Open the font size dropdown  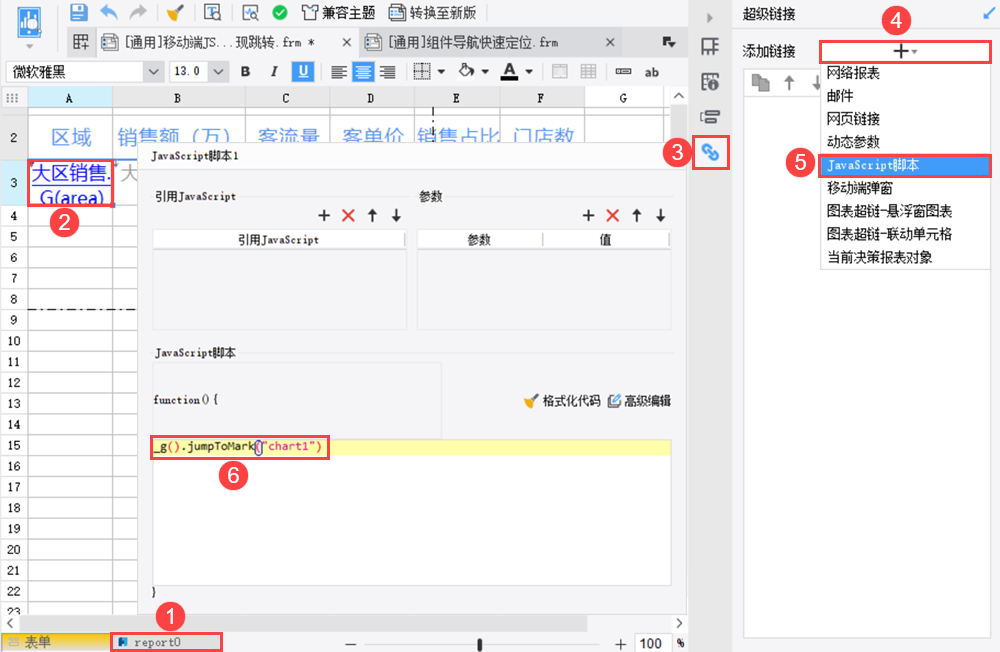(218, 72)
